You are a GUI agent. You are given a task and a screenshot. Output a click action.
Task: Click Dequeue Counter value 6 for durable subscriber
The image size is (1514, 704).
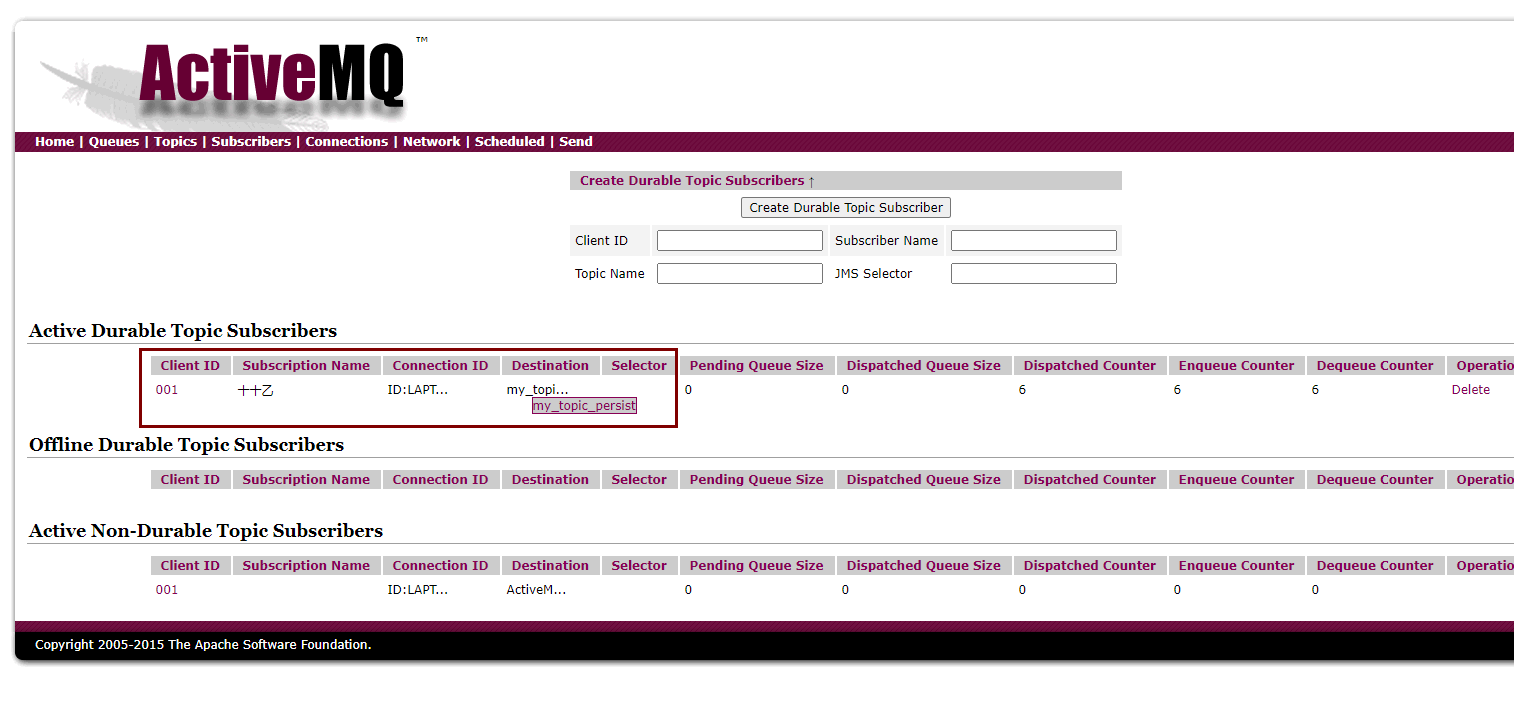pos(1315,390)
